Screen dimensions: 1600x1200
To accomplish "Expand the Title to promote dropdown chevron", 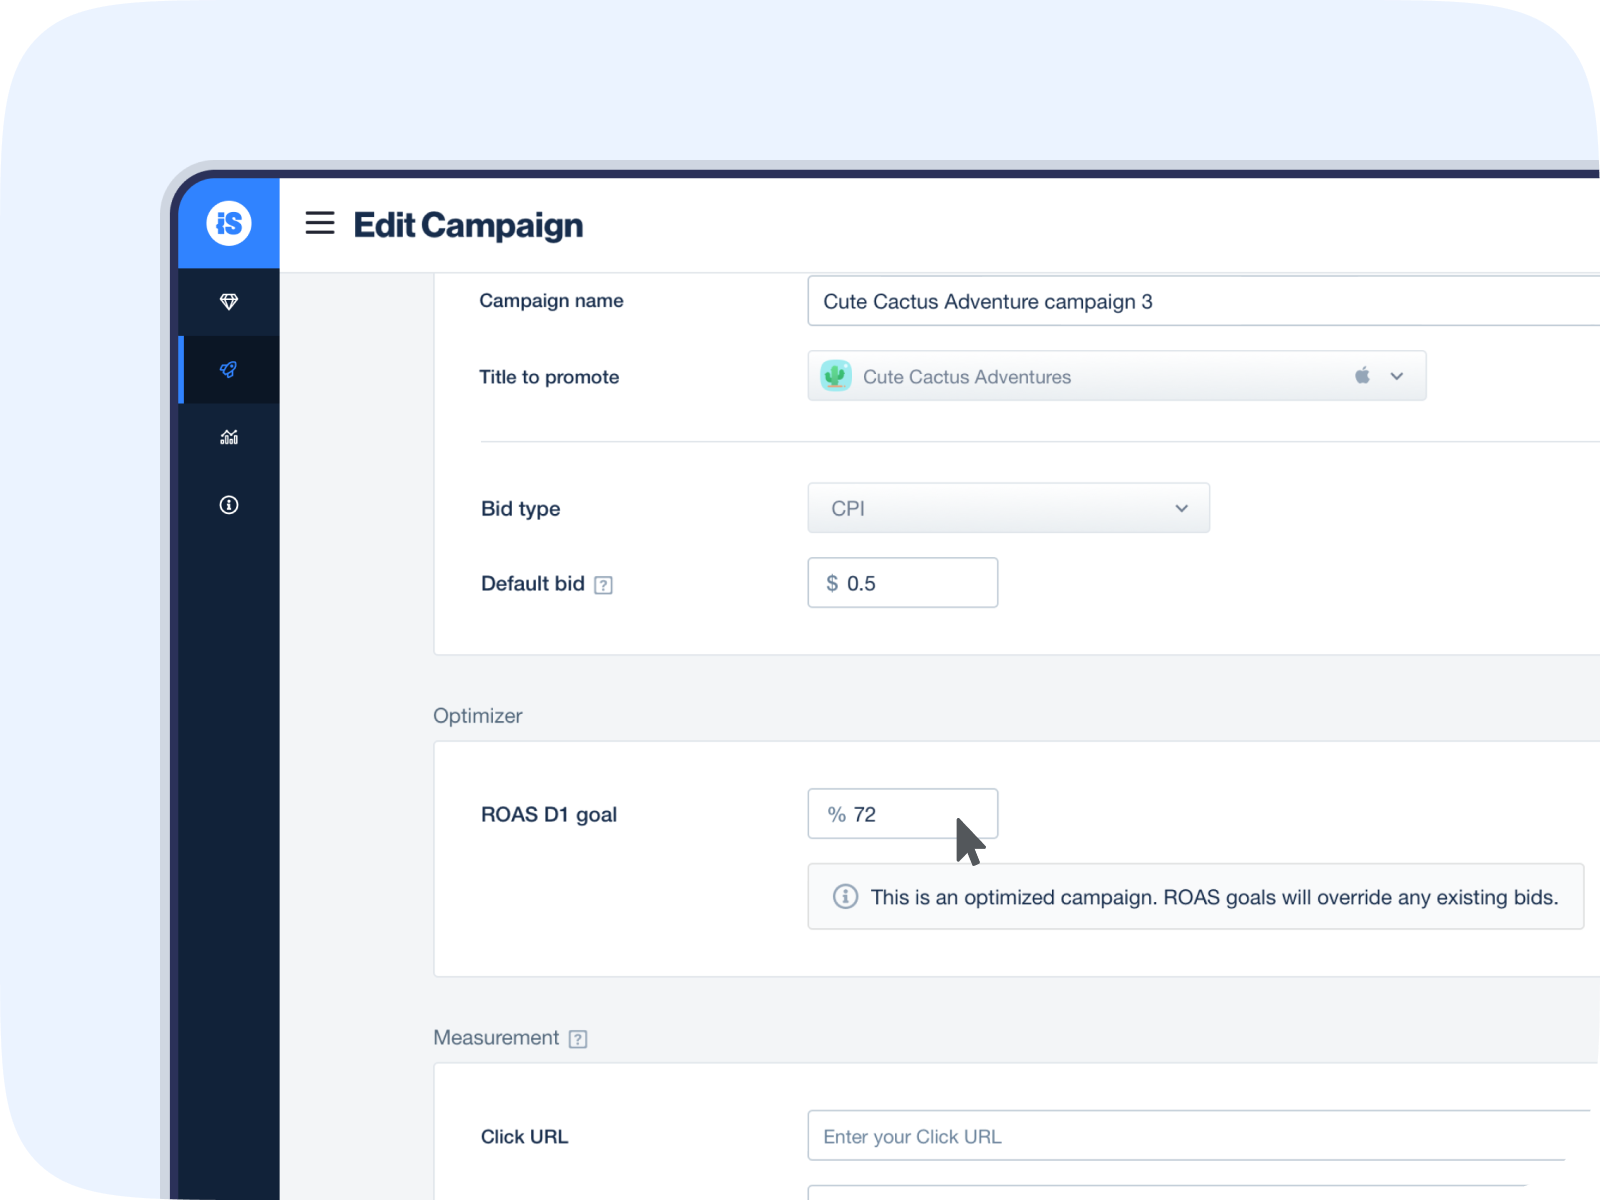I will 1397,376.
